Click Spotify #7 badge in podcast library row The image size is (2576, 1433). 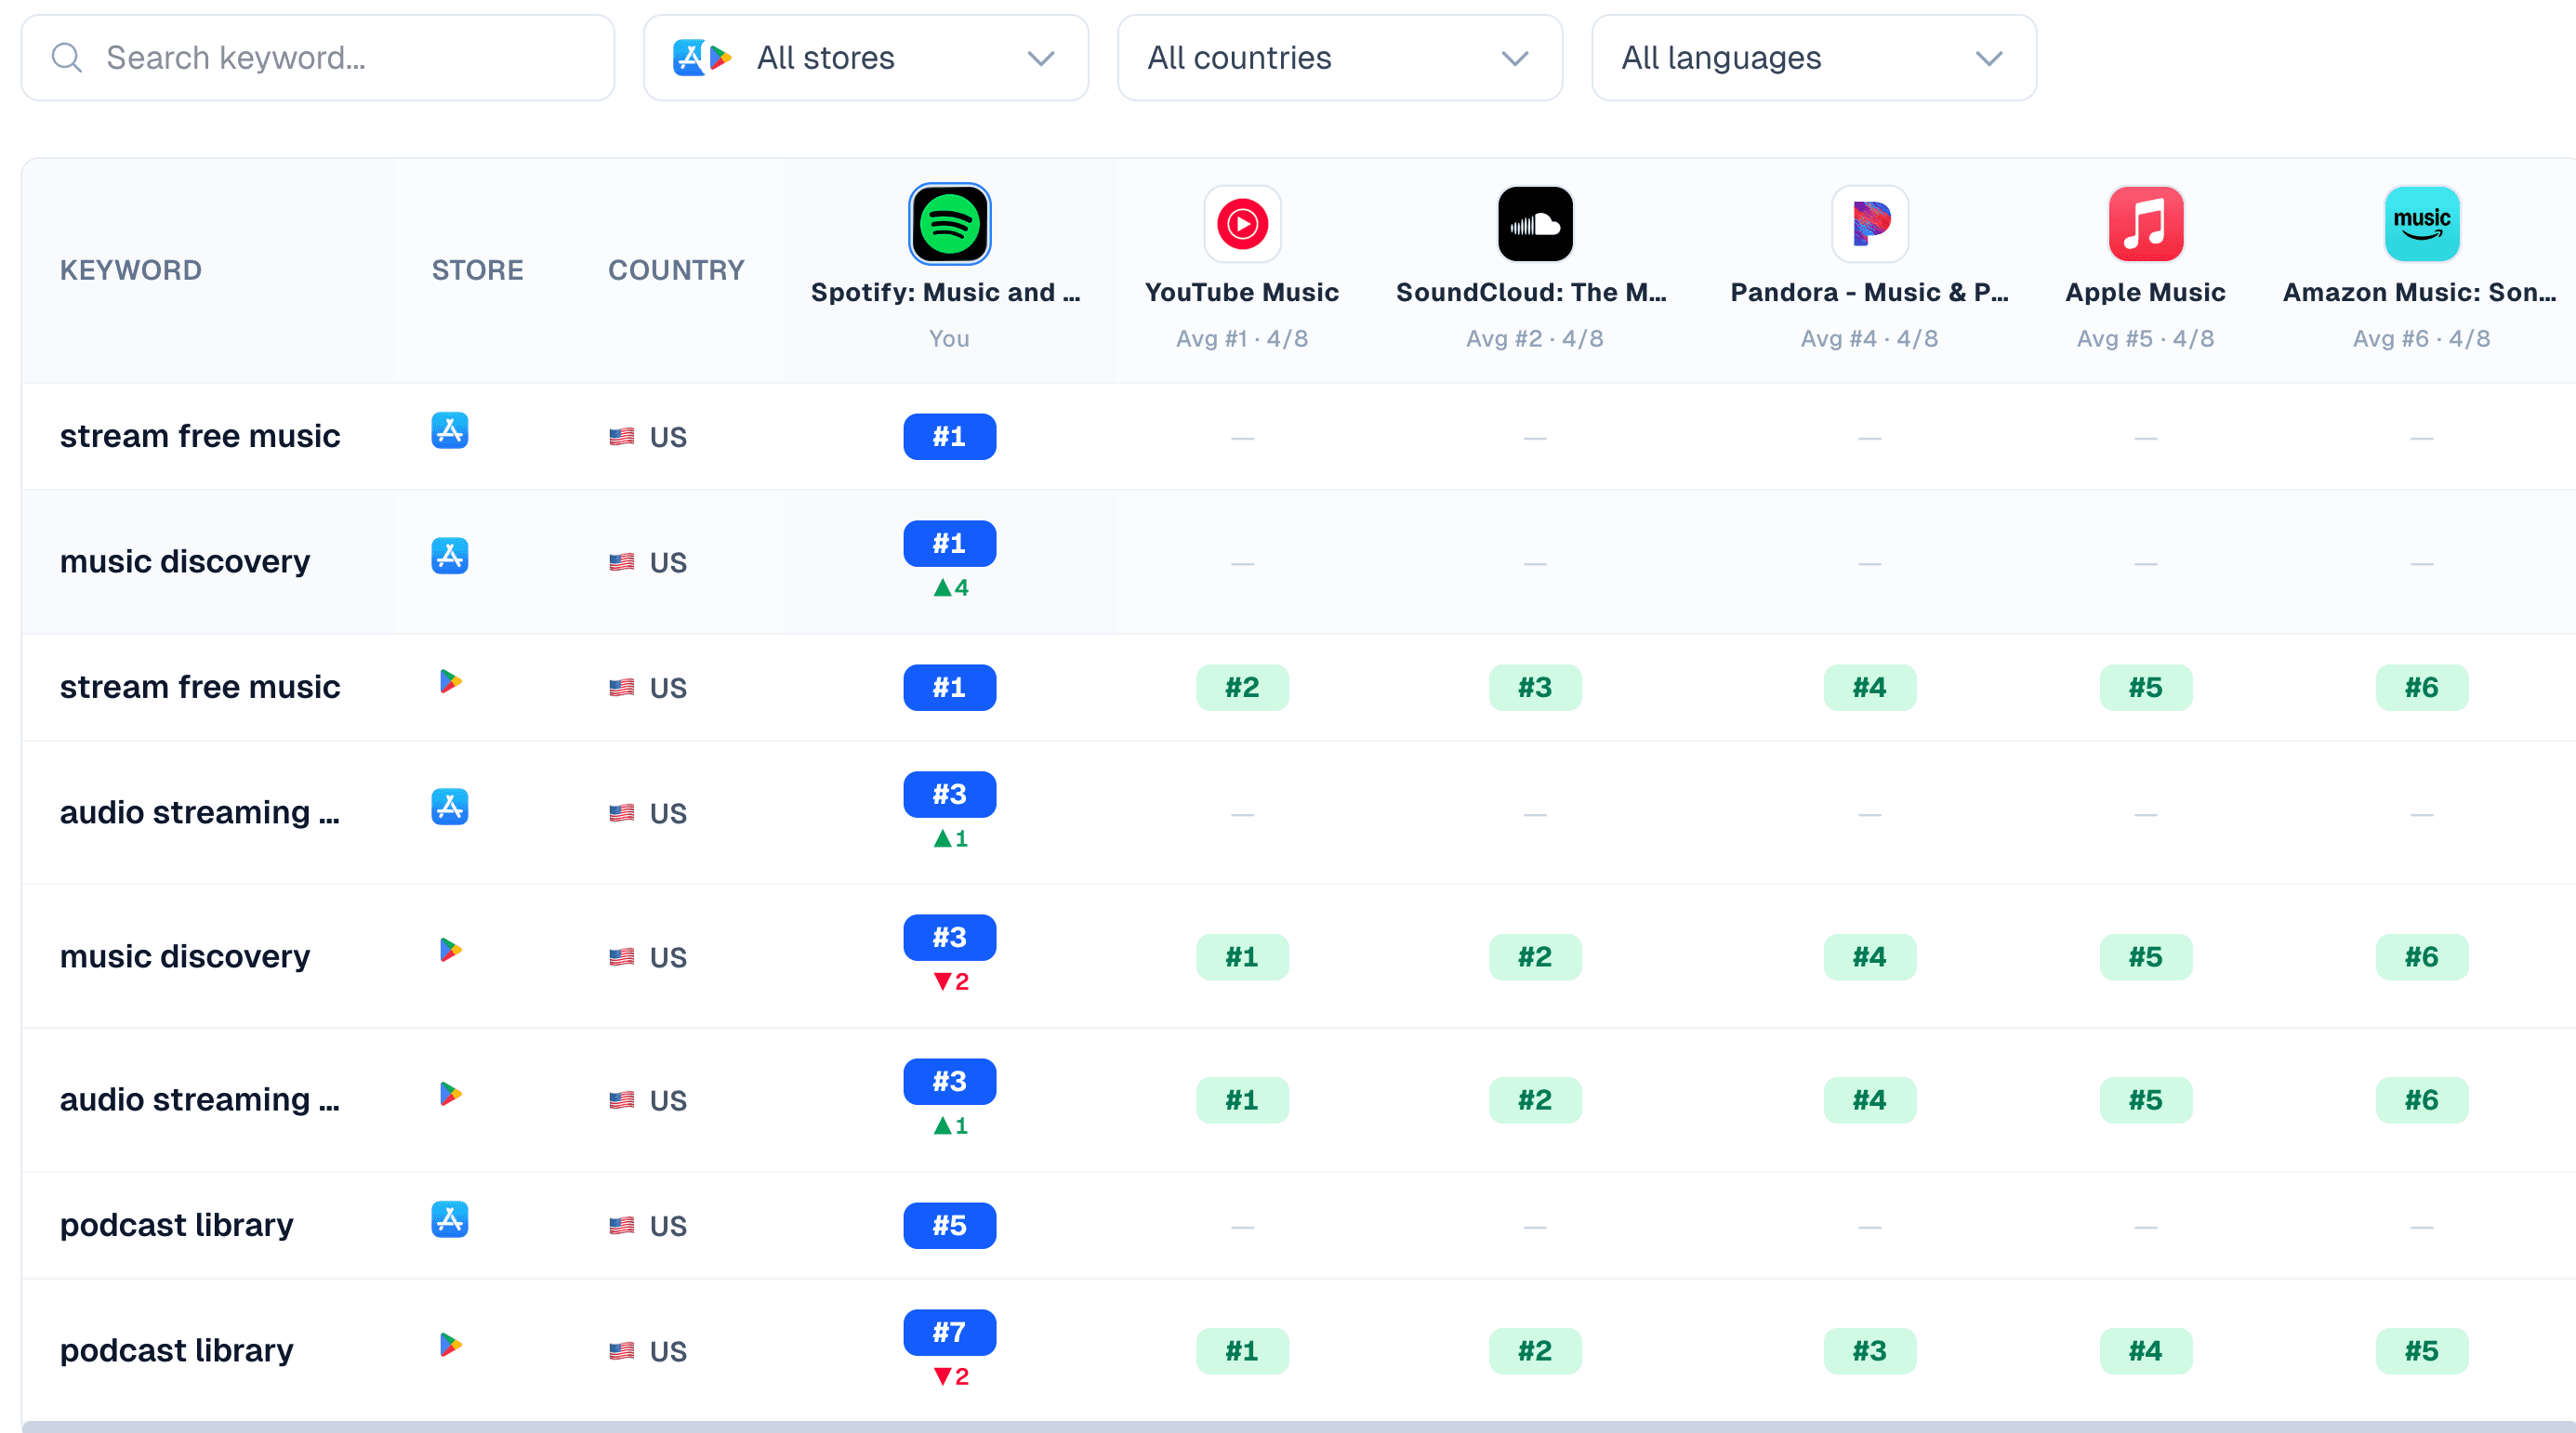coord(949,1333)
